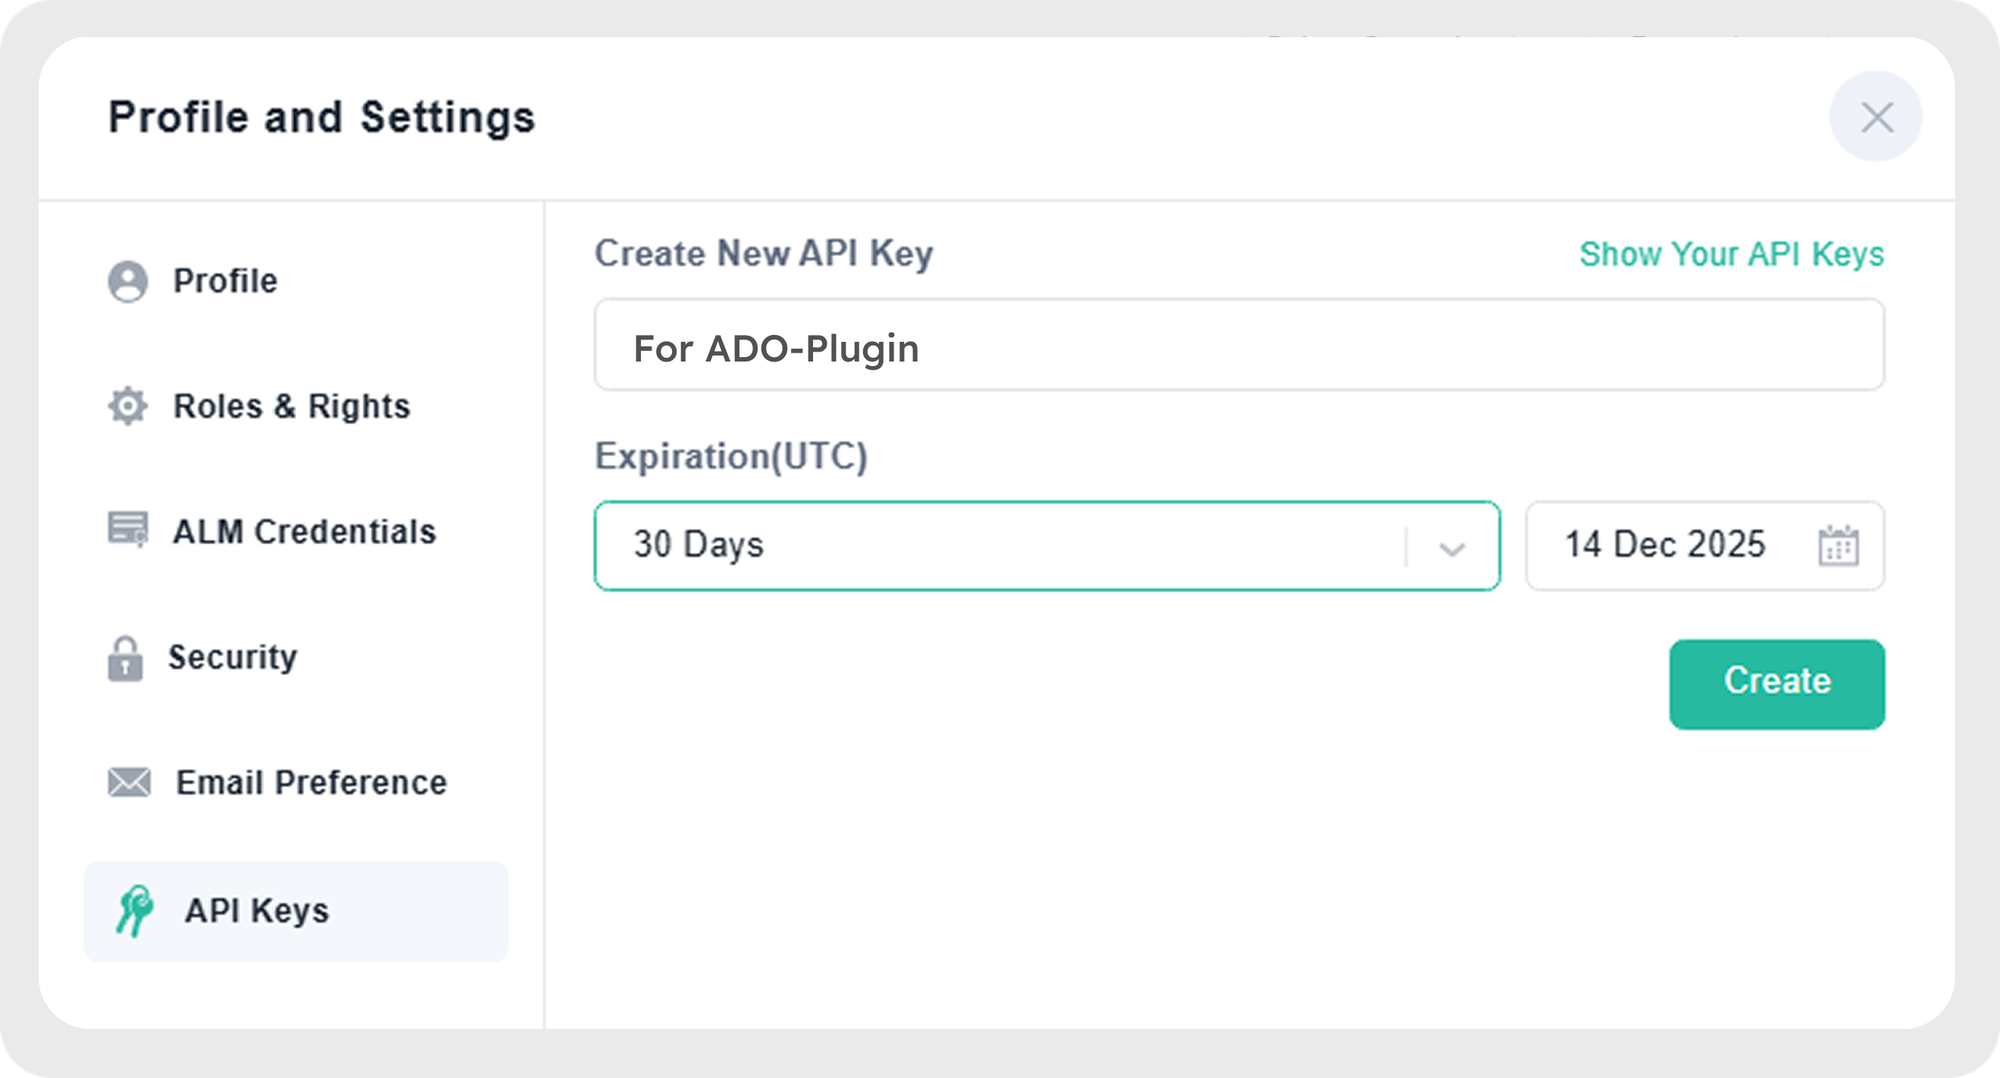Click the ALM Credentials card icon
2000x1078 pixels.
128,529
